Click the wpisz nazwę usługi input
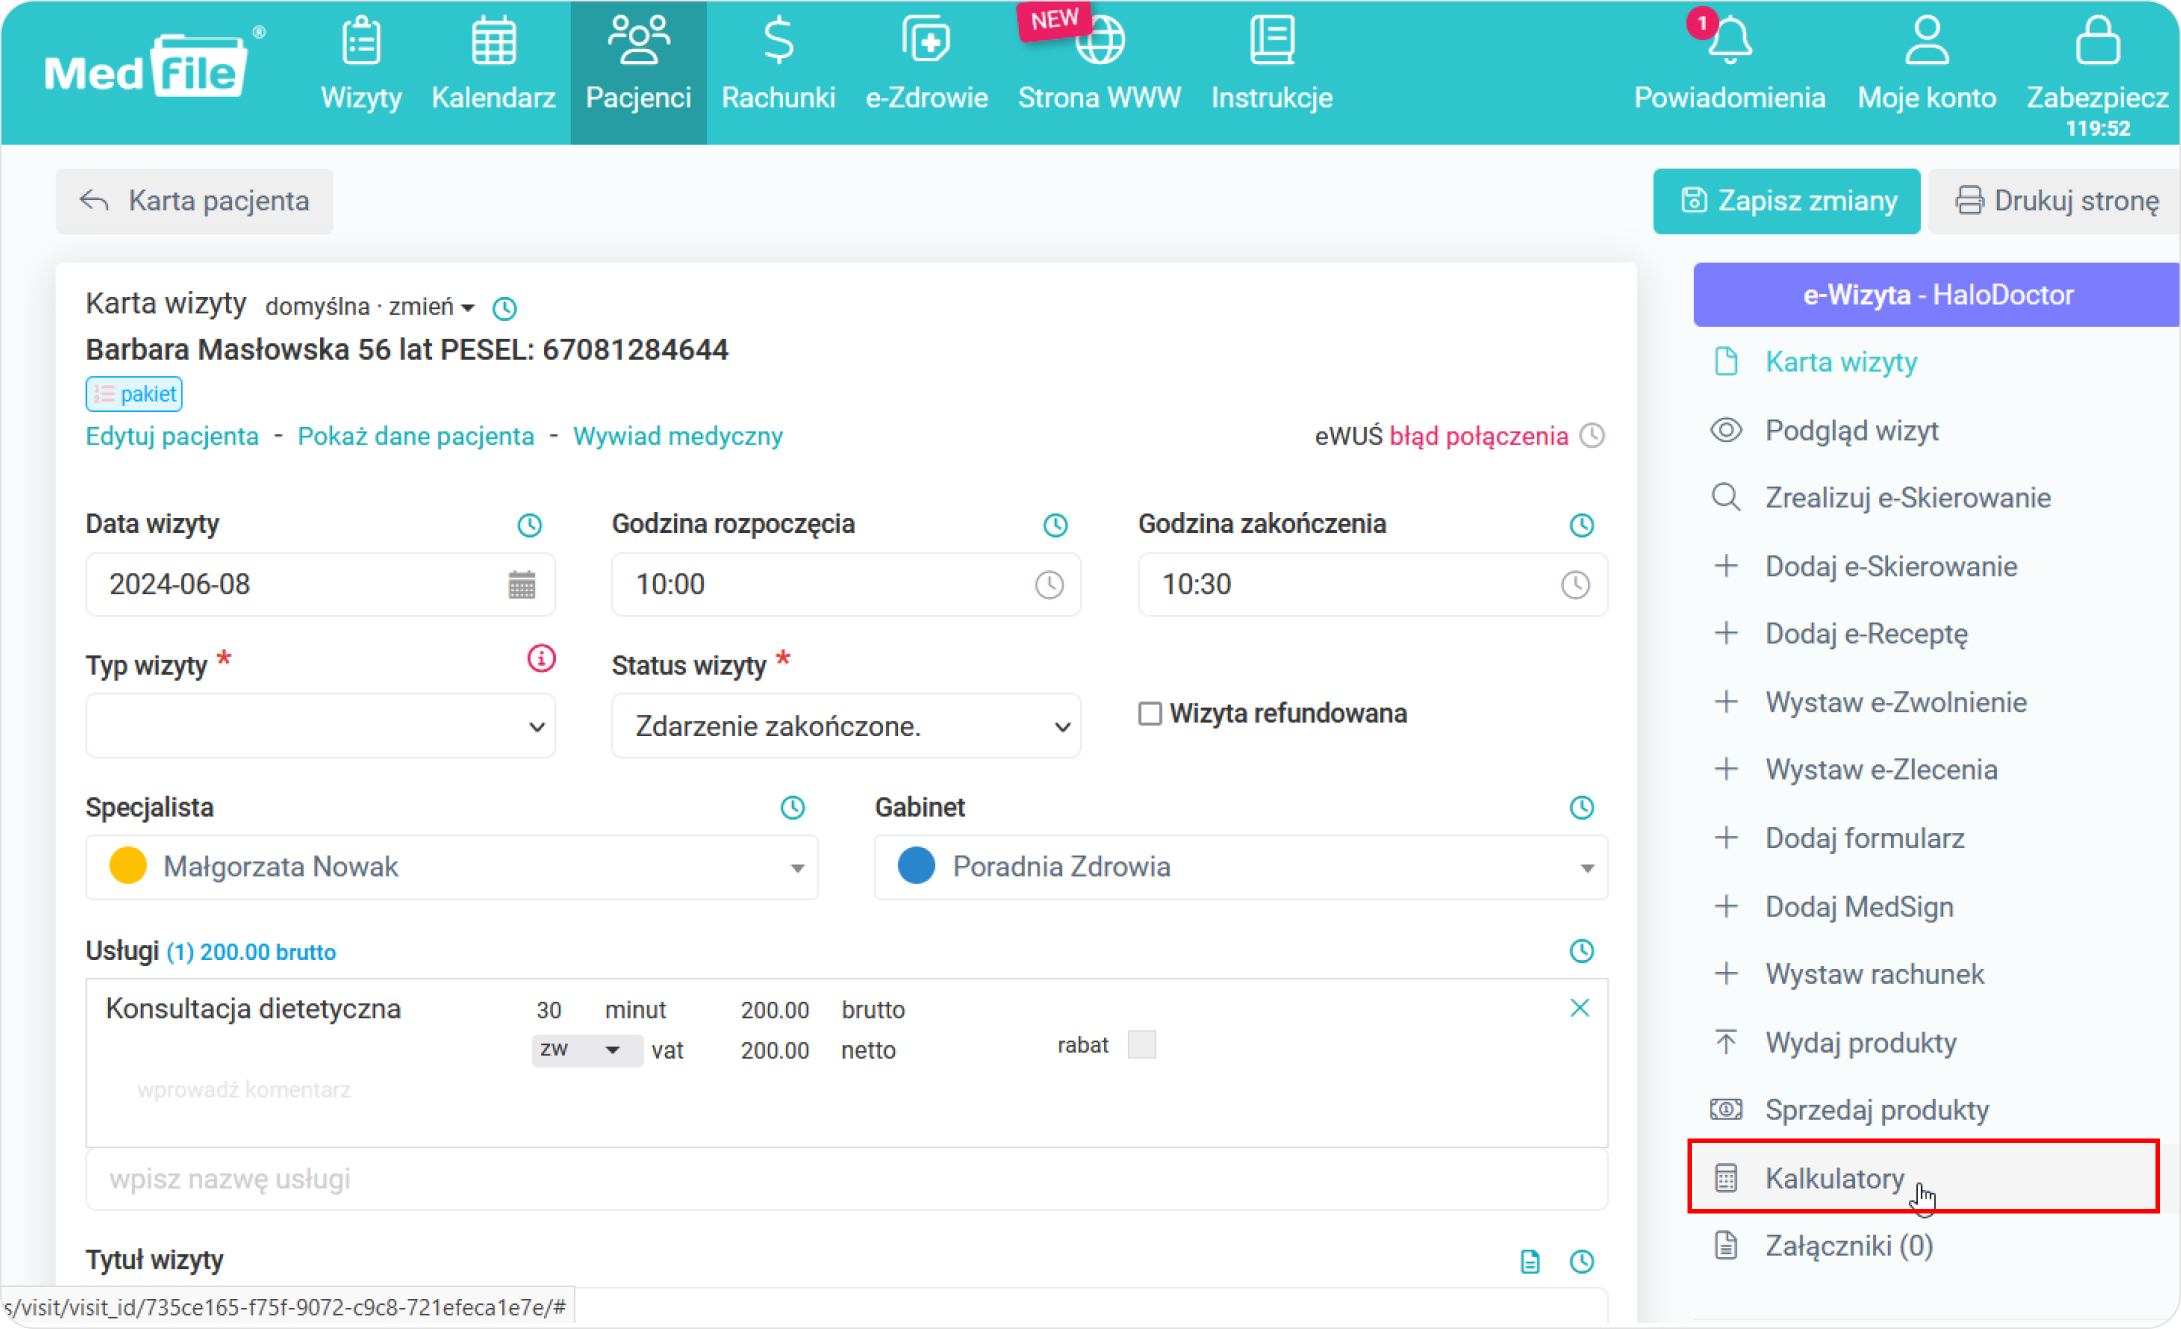2181x1329 pixels. click(x=846, y=1179)
